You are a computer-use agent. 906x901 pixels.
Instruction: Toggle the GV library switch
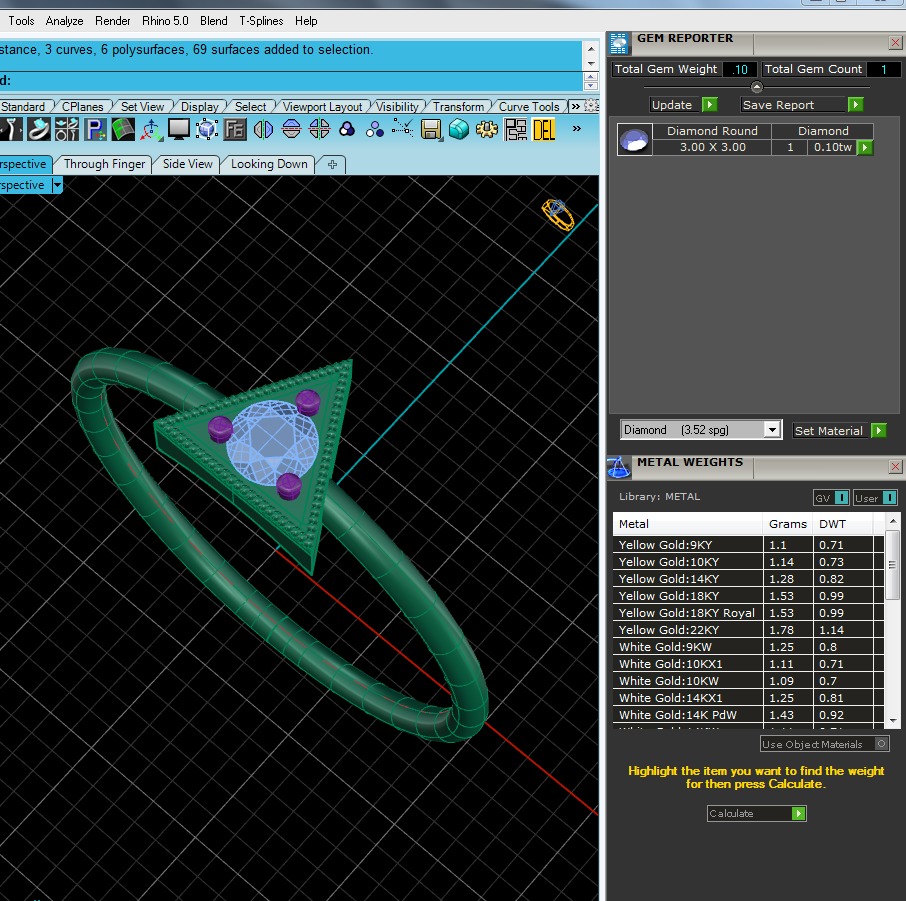point(831,498)
